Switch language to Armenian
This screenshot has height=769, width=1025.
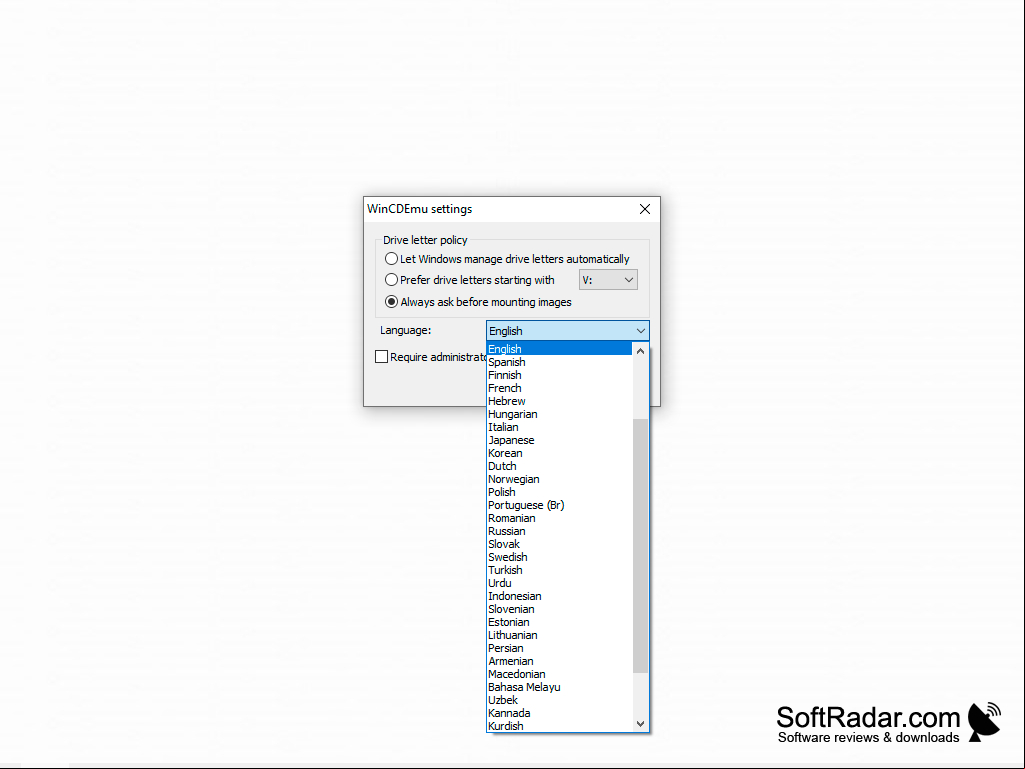(560, 661)
